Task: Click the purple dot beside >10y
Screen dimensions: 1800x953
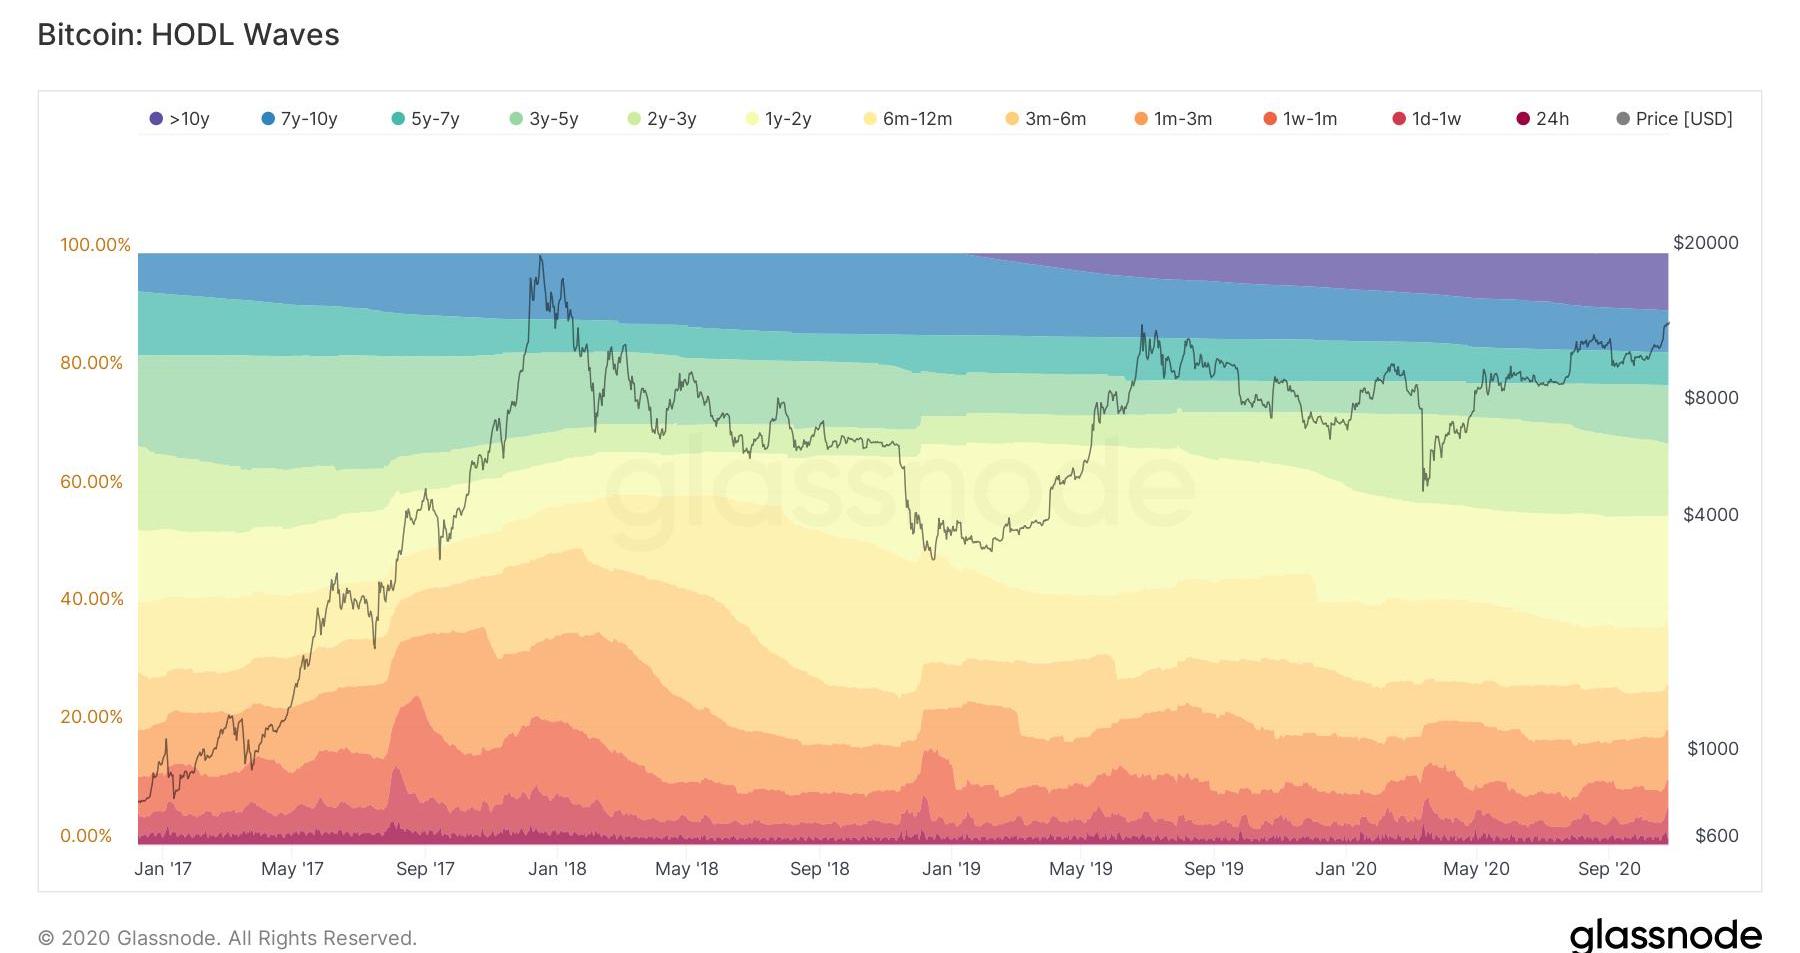Action: pos(156,119)
